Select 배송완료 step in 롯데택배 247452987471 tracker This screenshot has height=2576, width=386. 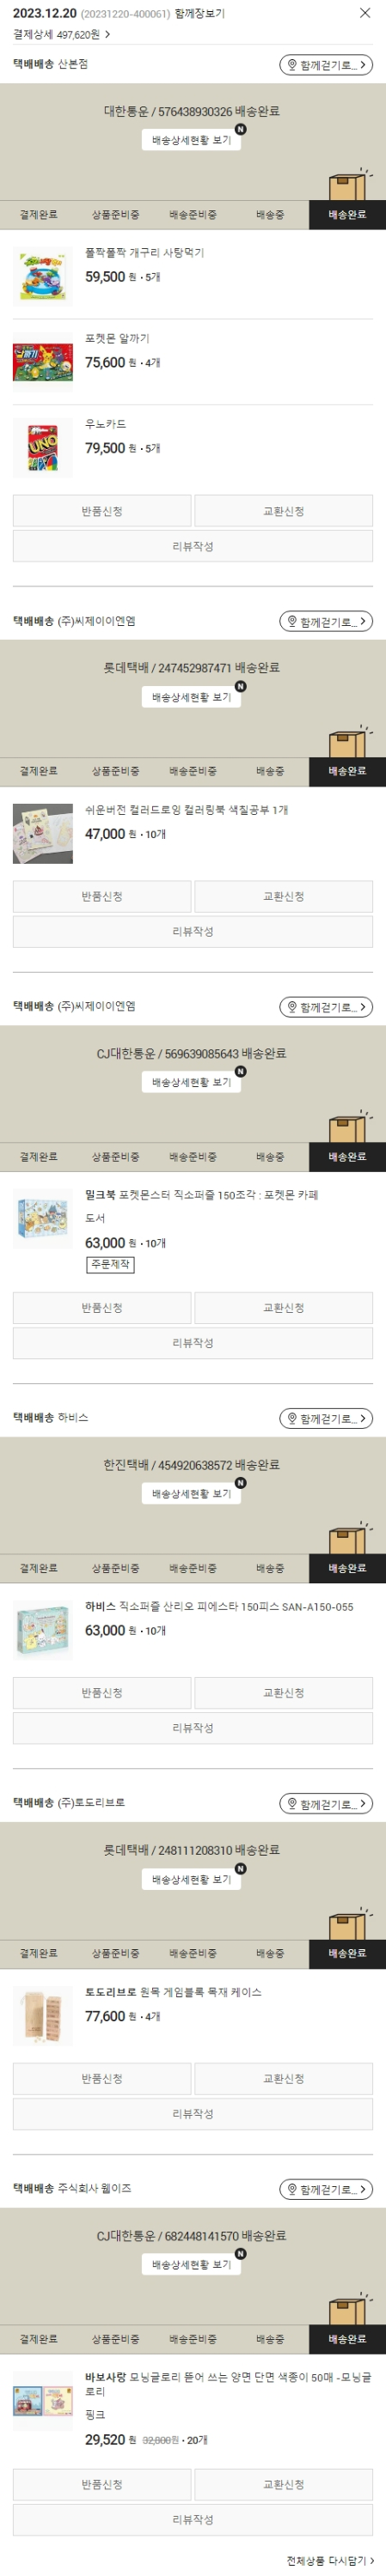347,771
